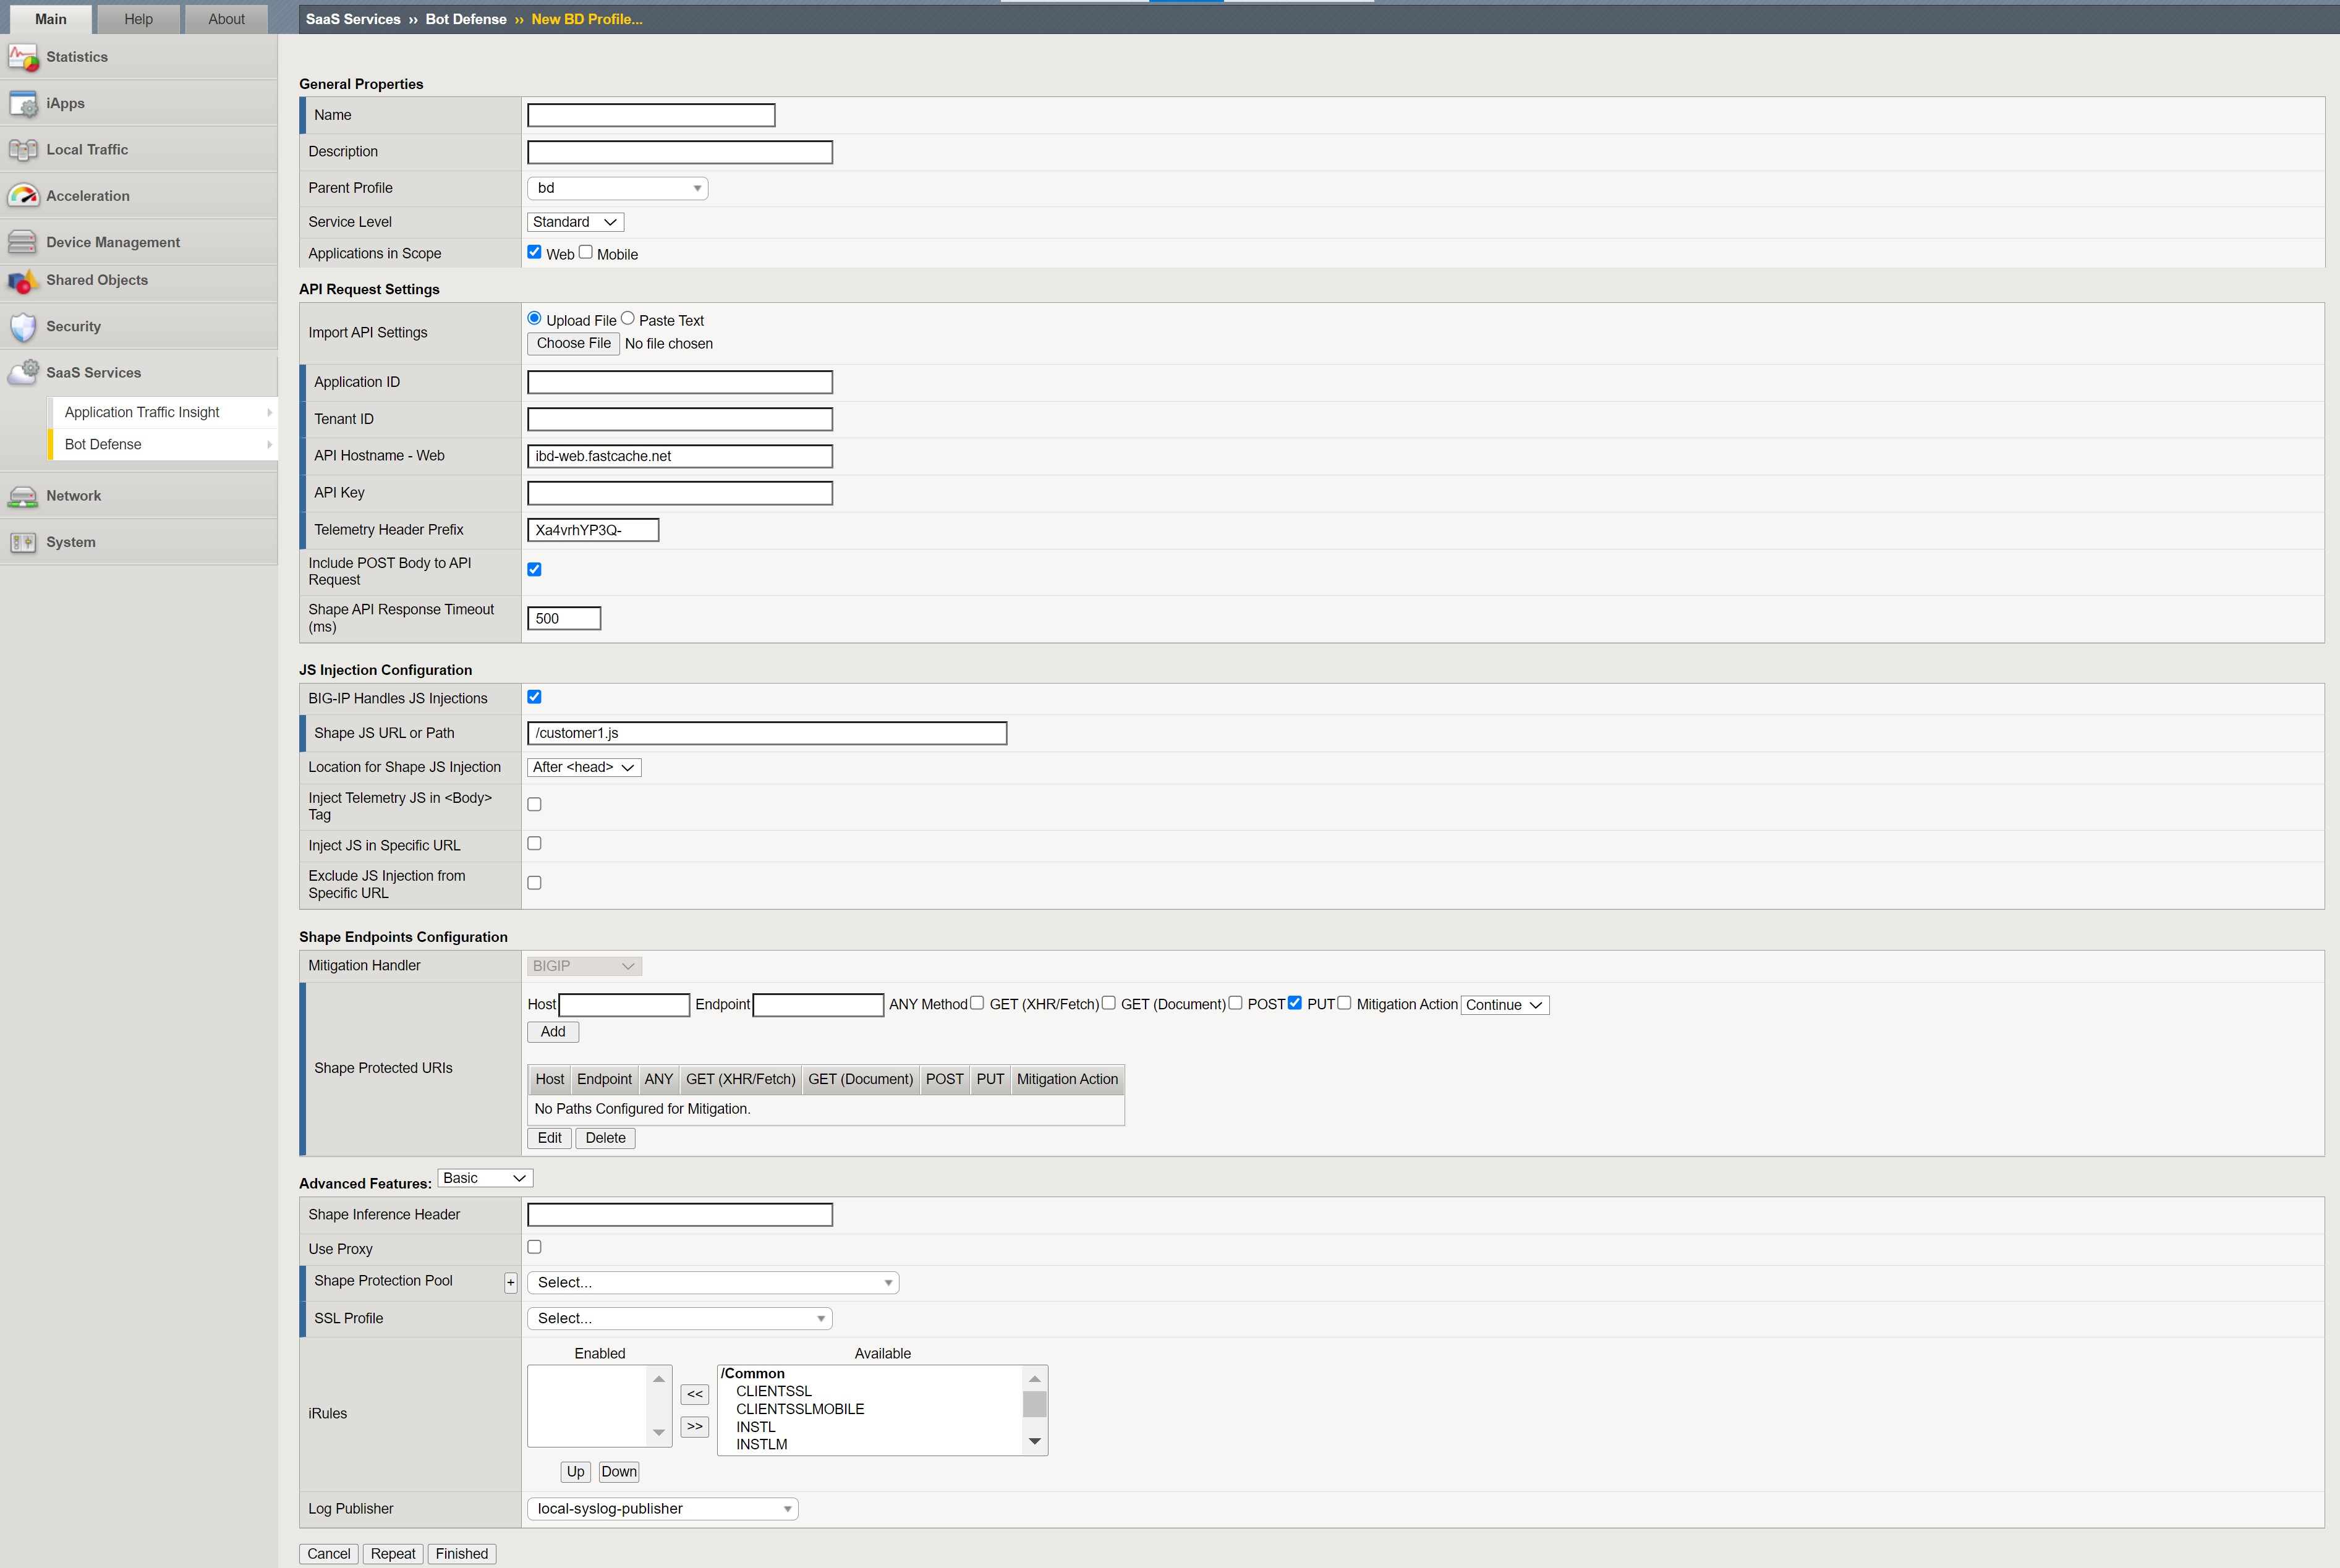Open the Service Level dropdown
The width and height of the screenshot is (2340, 1568).
[575, 222]
